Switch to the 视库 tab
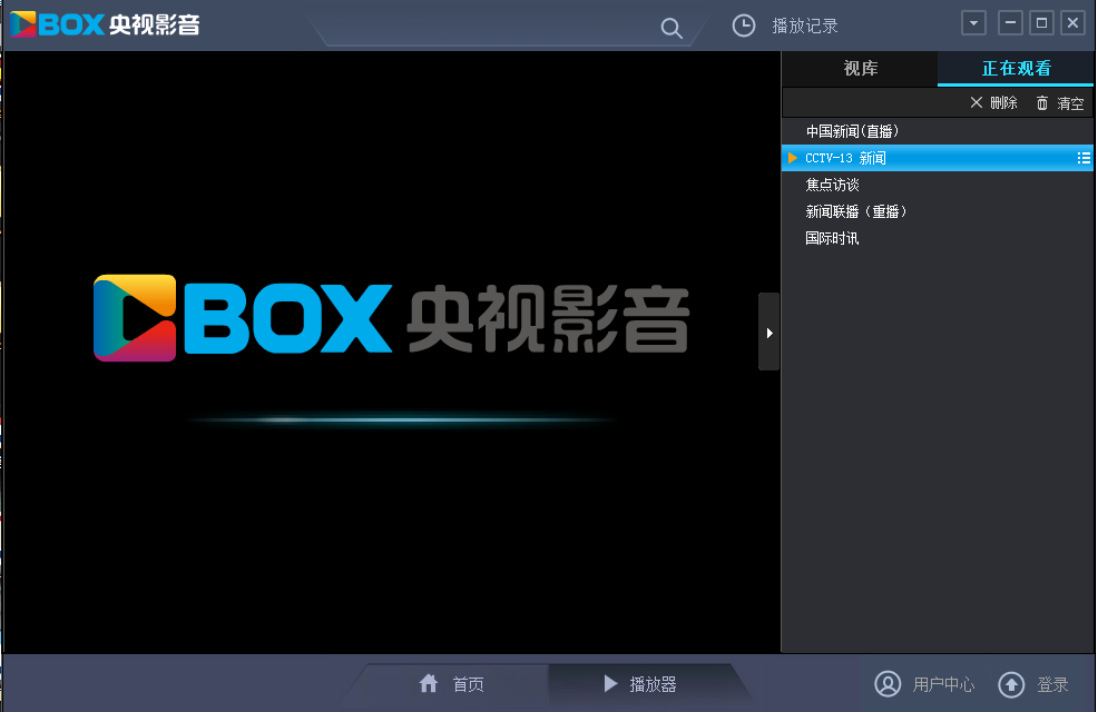This screenshot has height=713, width=1096. coord(860,69)
